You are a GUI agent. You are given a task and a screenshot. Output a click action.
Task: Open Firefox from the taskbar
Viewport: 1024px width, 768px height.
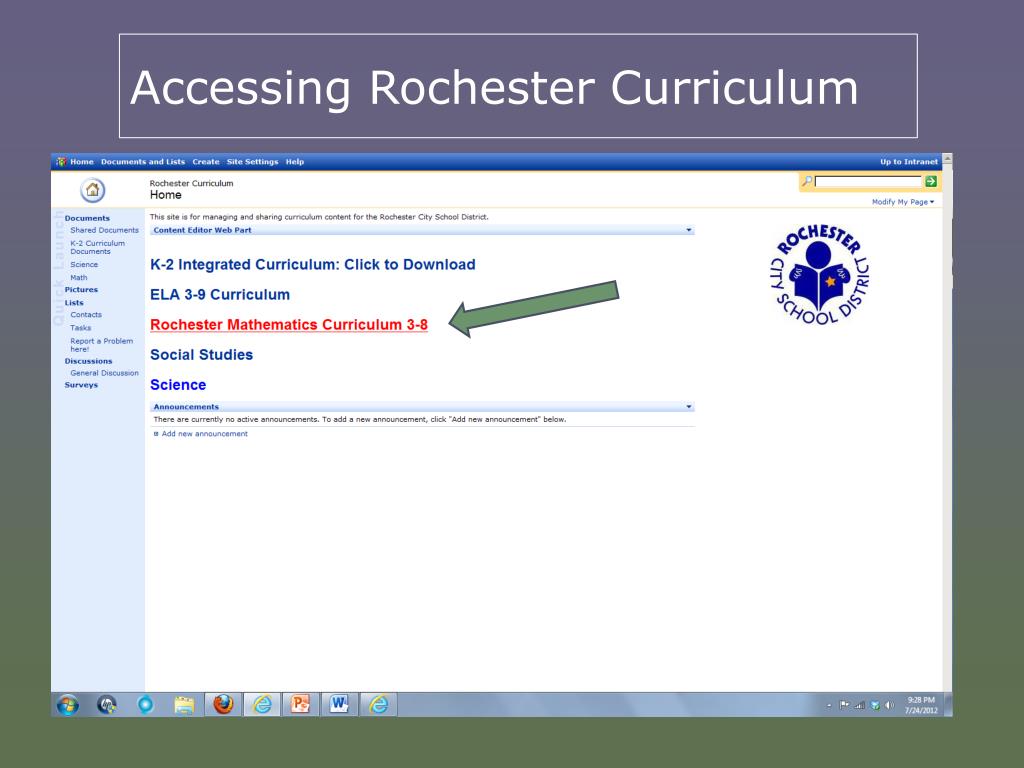click(223, 705)
